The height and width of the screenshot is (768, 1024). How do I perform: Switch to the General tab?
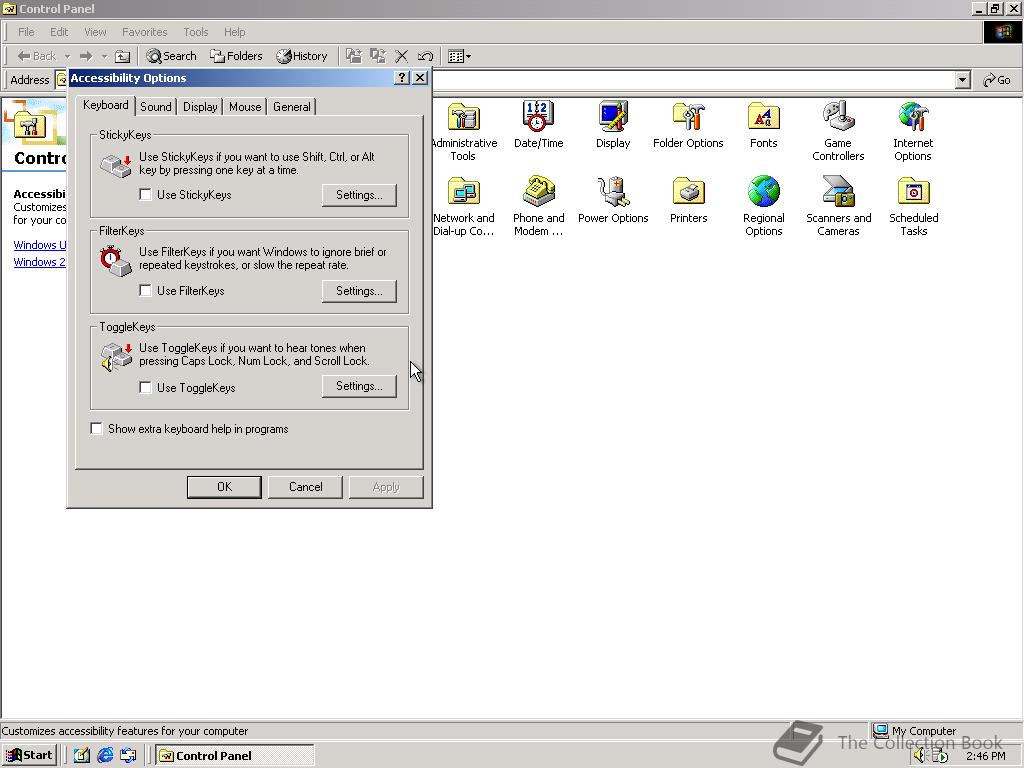point(291,106)
